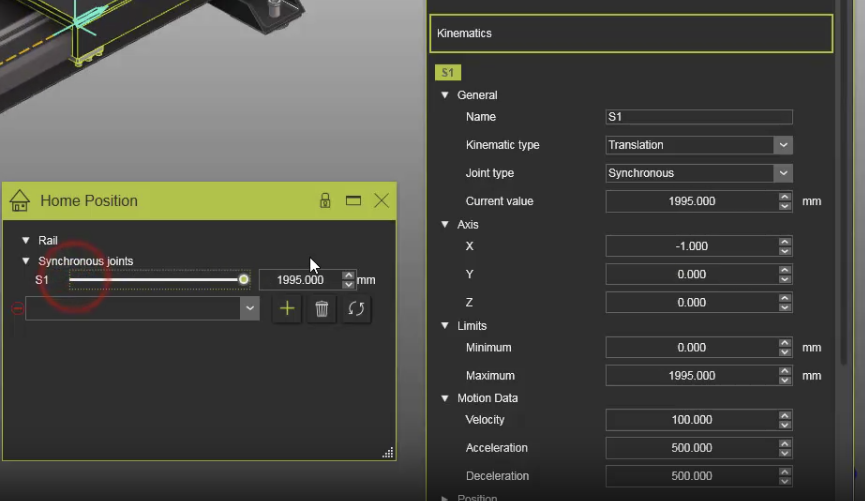
Task: Click the refresh home position icon
Action: click(356, 309)
